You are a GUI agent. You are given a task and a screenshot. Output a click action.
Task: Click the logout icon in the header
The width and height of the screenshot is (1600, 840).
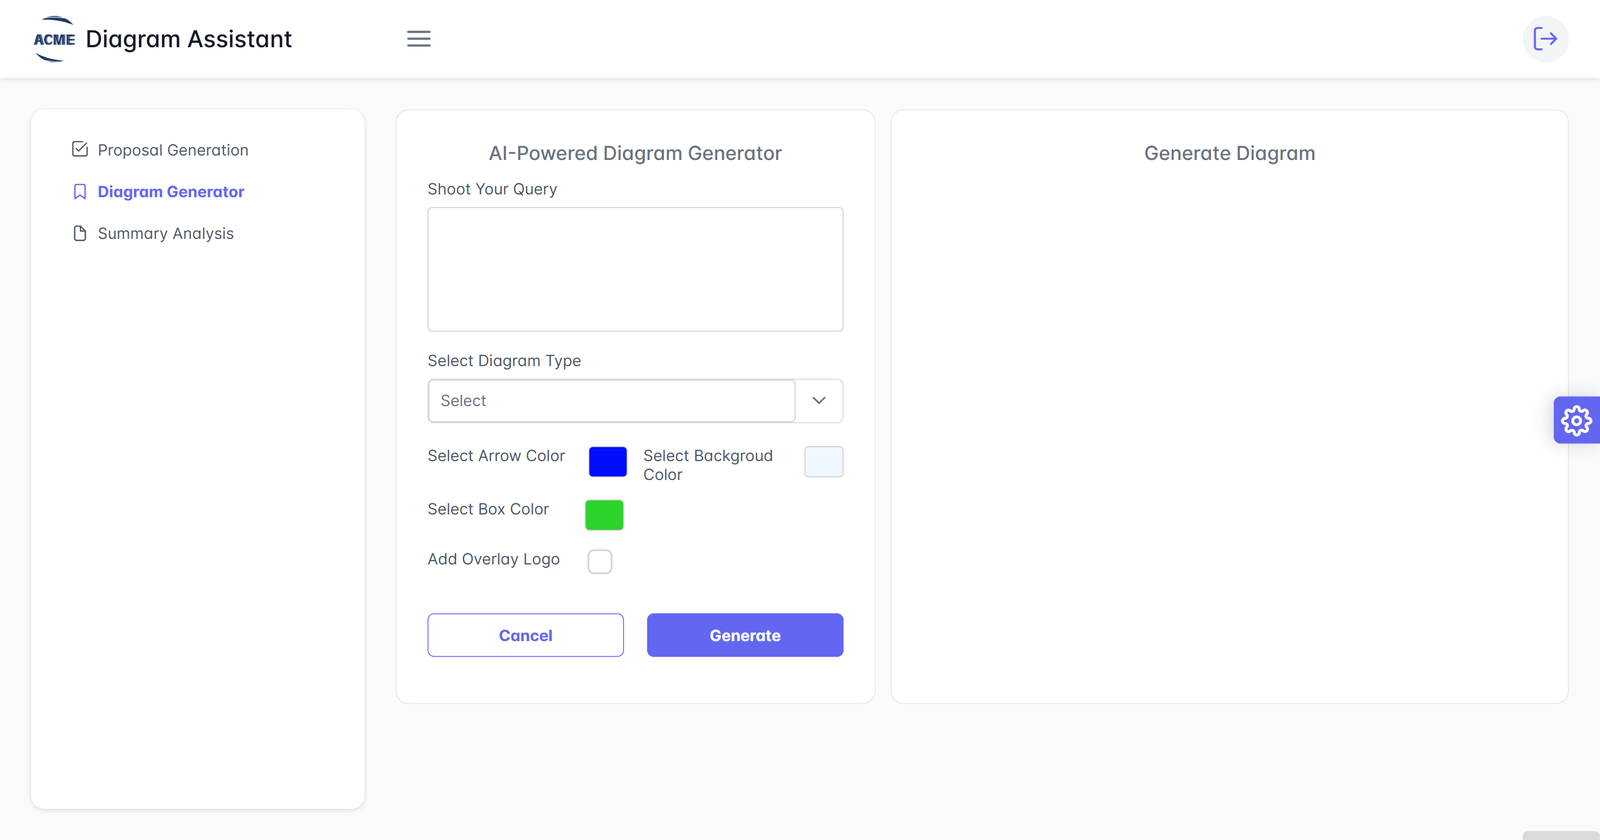1545,39
